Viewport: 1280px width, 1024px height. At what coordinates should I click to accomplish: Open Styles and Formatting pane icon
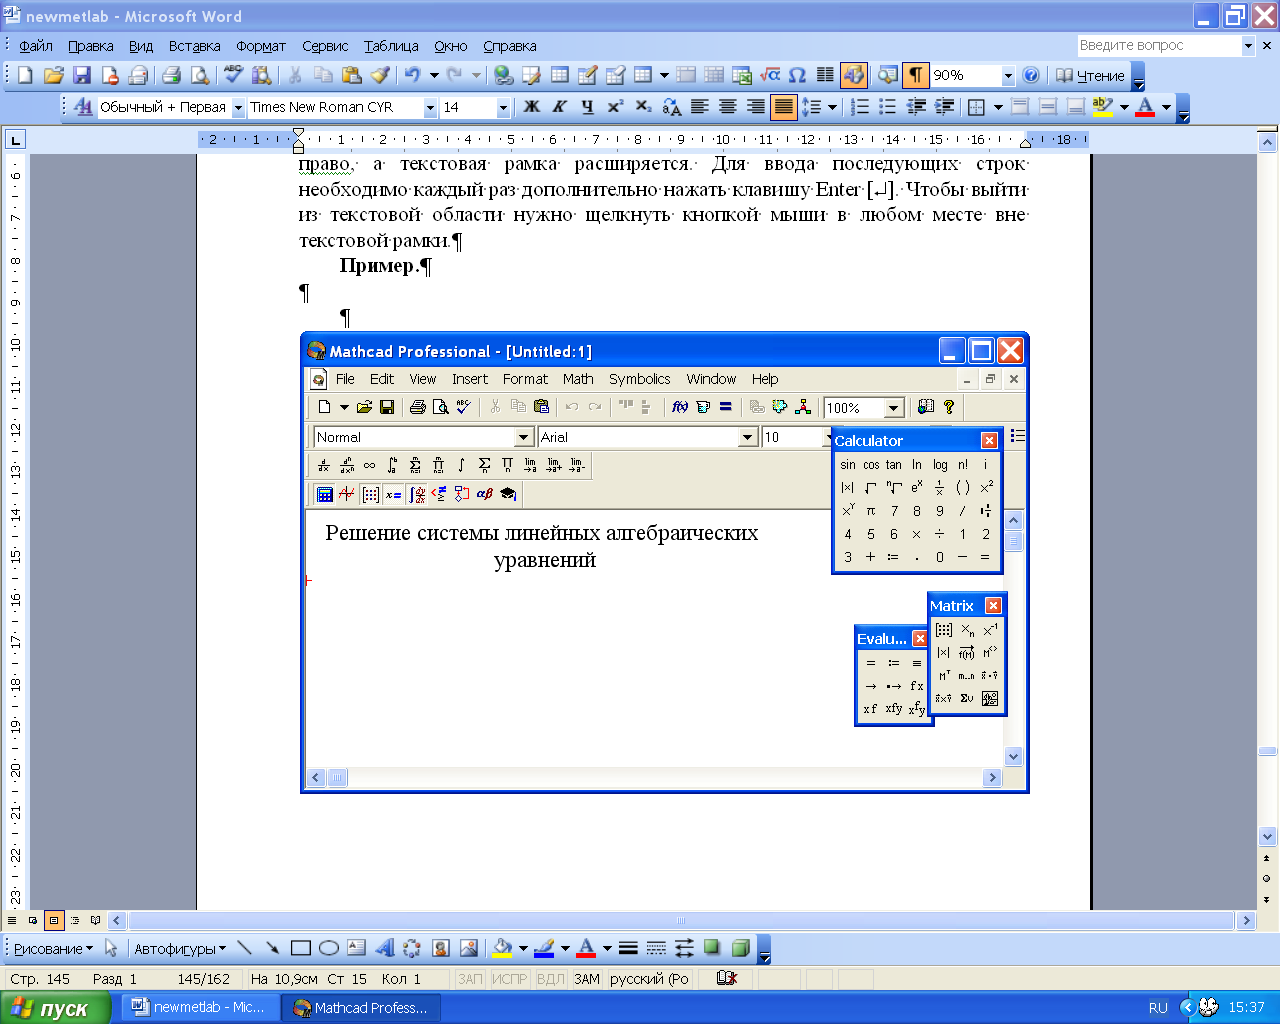point(83,106)
